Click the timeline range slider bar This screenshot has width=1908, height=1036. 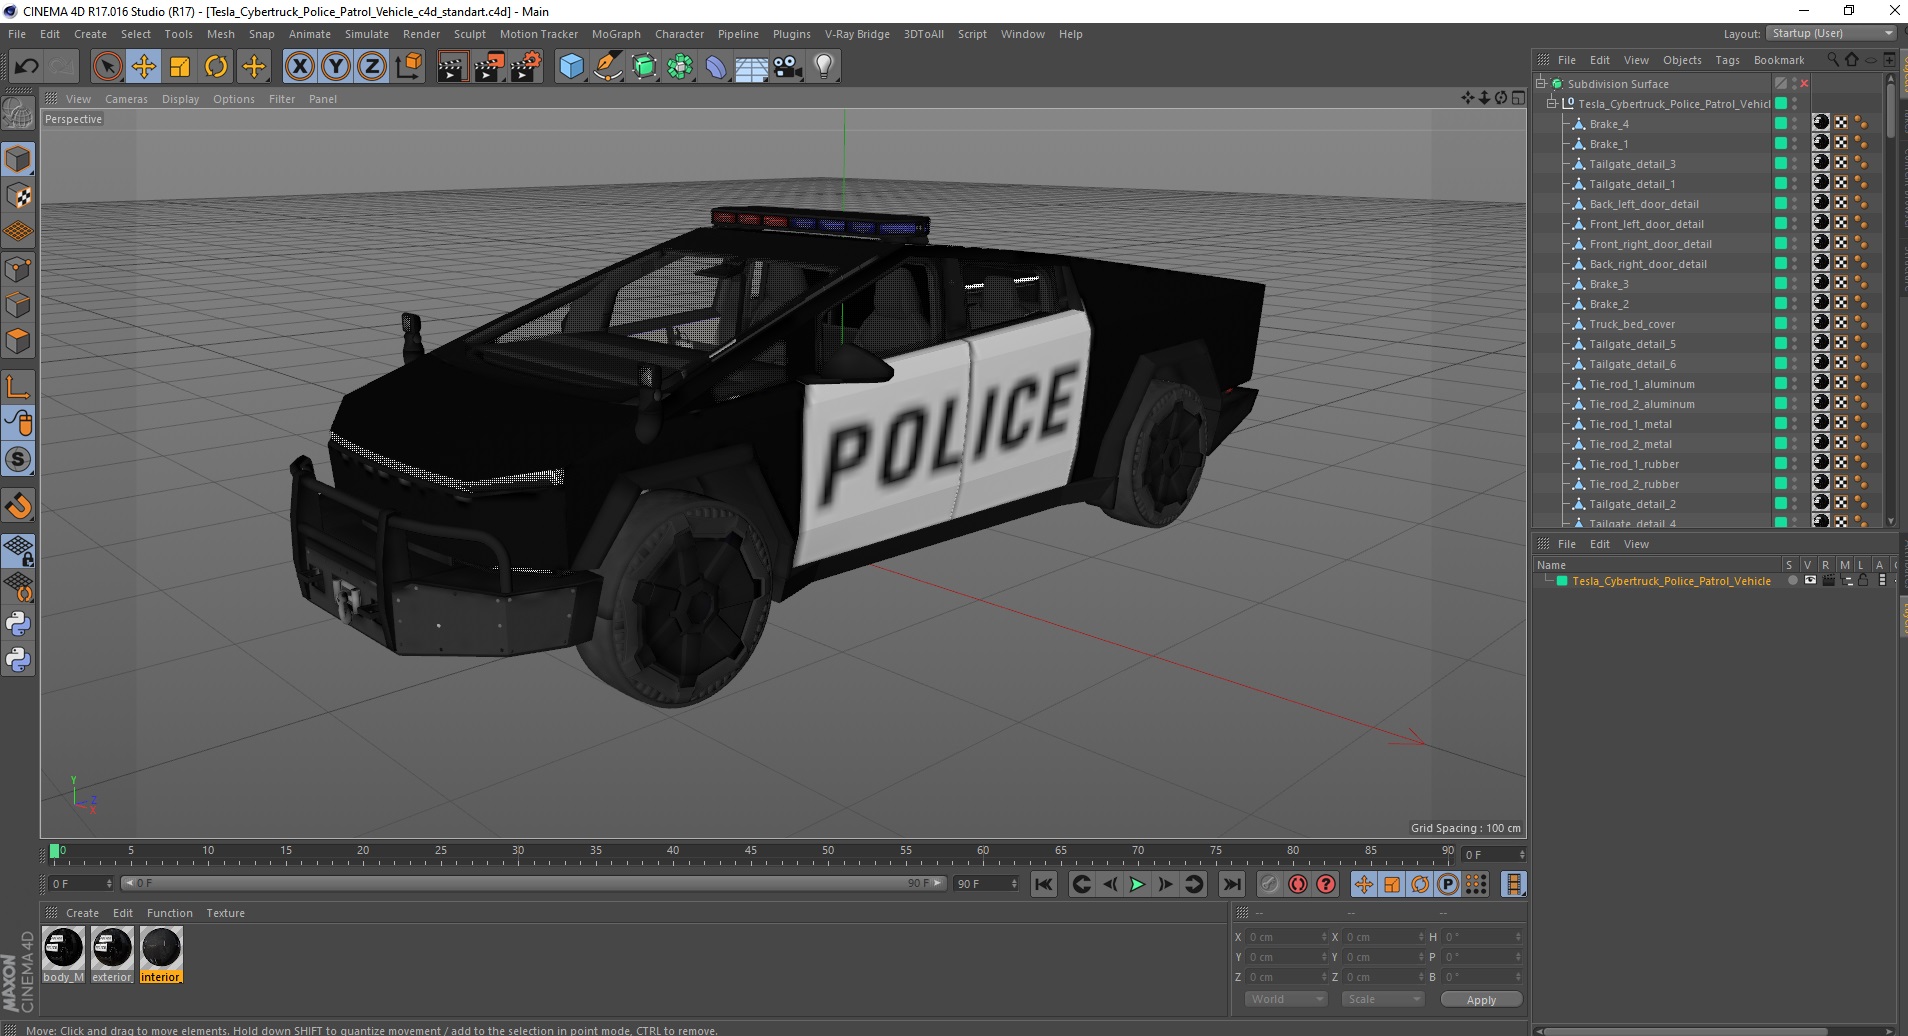click(x=533, y=883)
